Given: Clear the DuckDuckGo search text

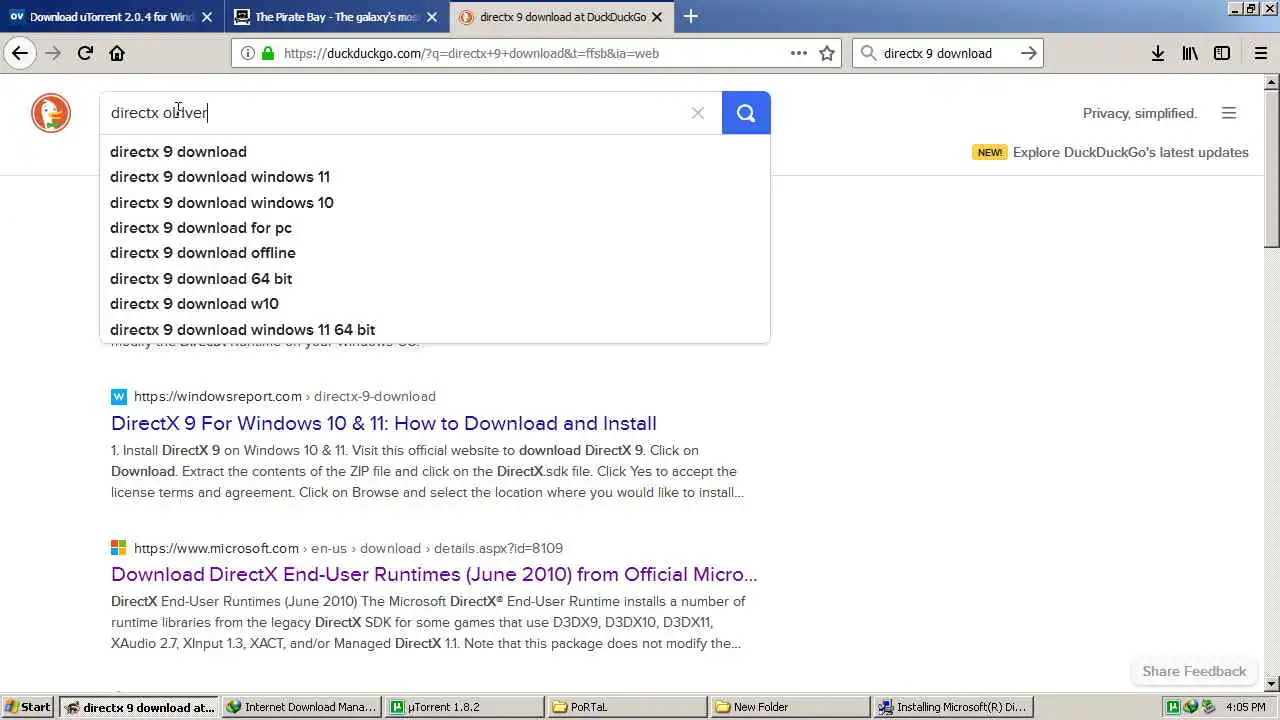Looking at the screenshot, I should point(698,113).
